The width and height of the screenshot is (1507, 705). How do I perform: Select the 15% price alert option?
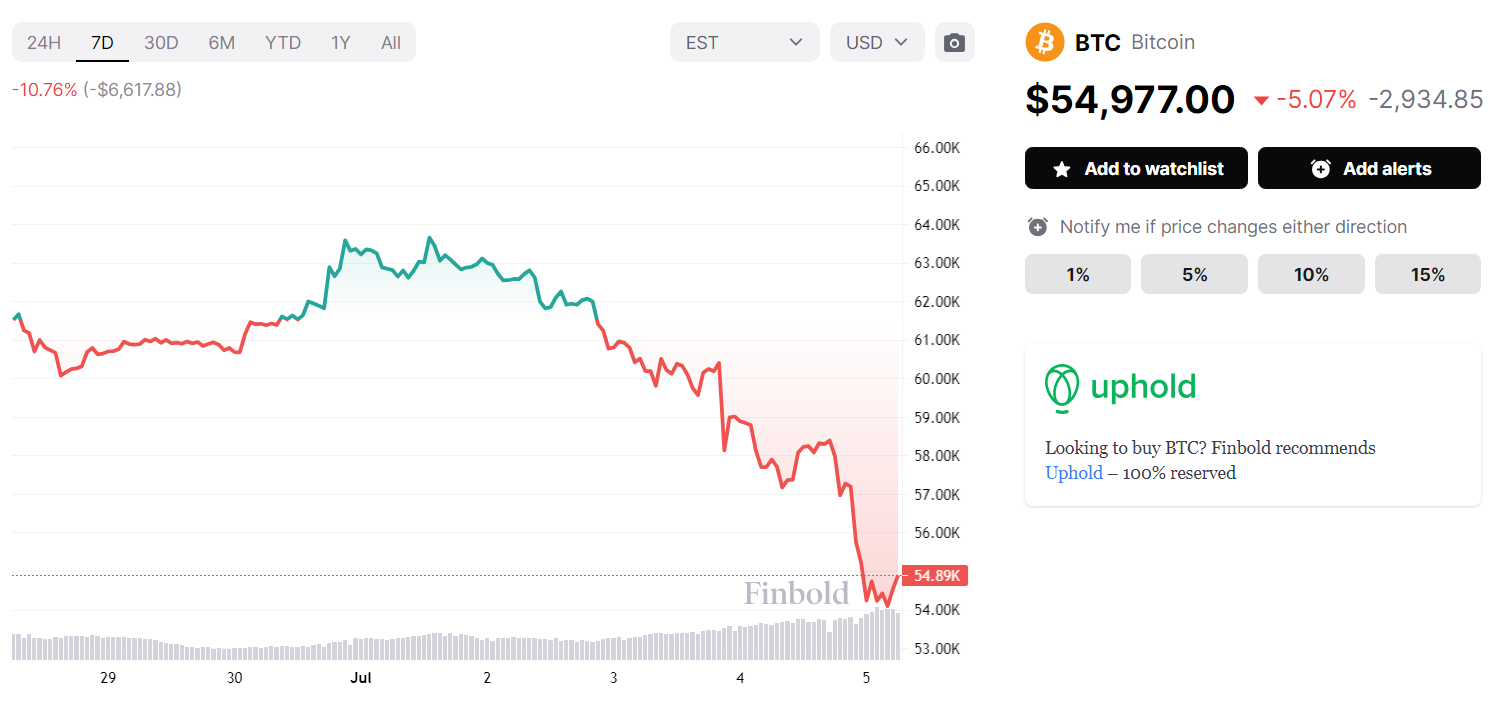click(1428, 274)
